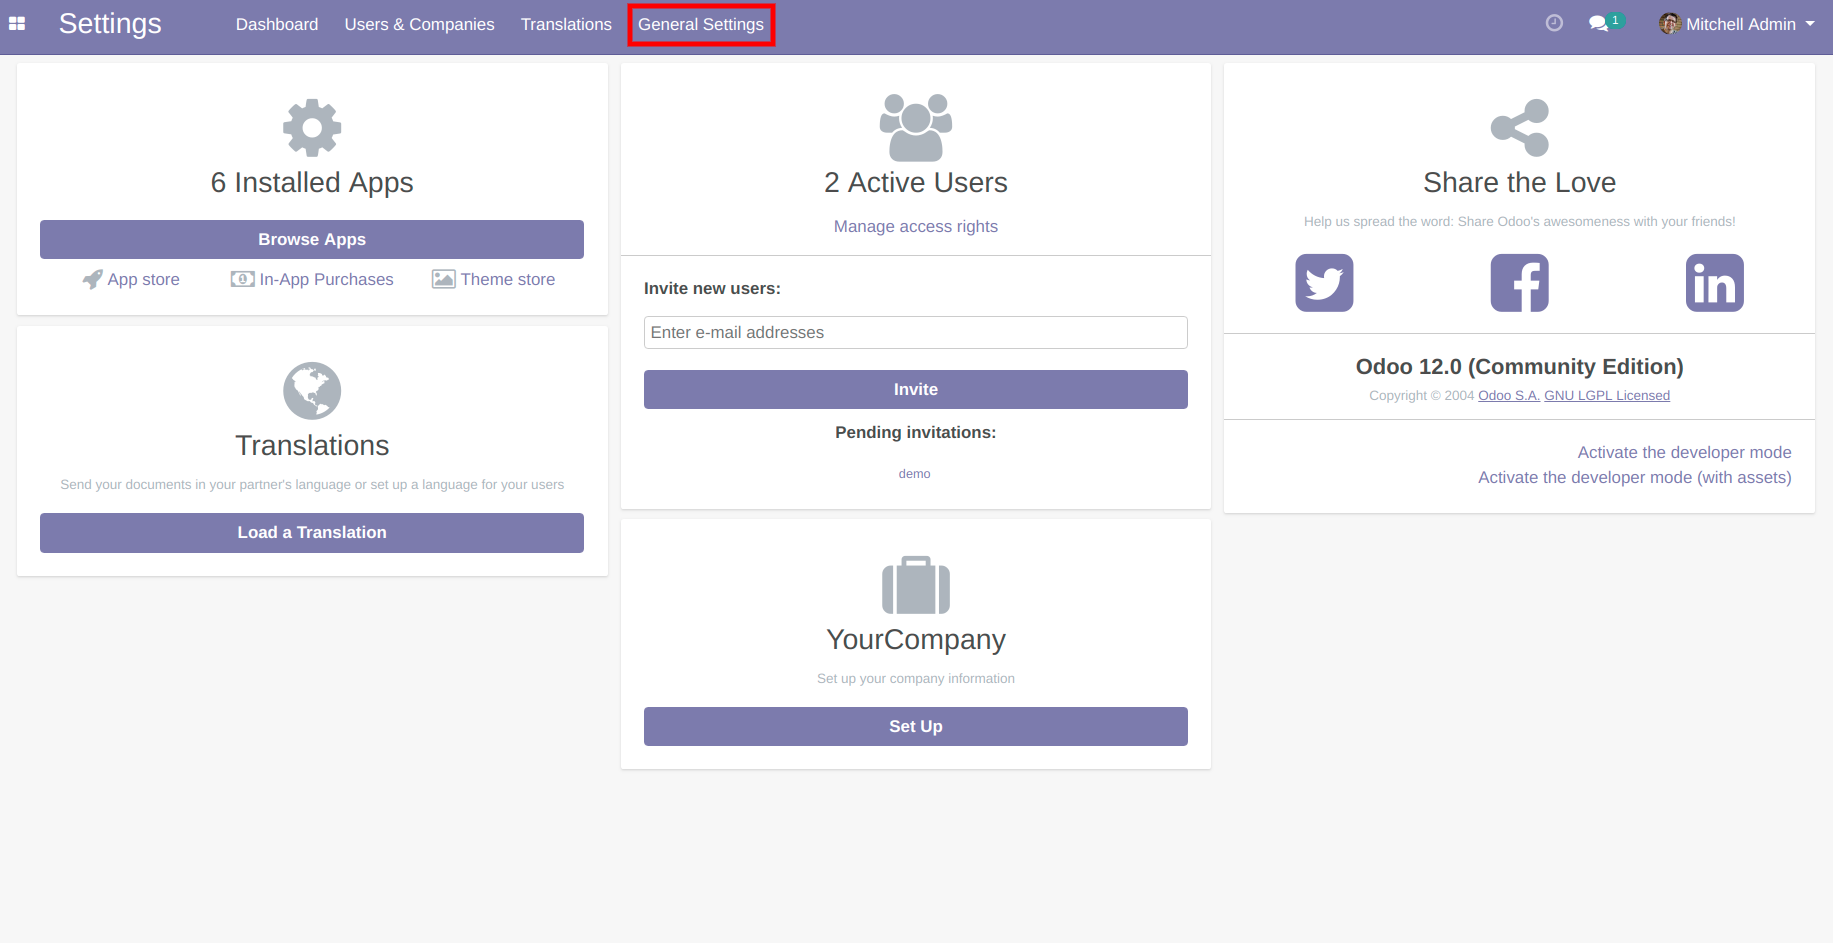The width and height of the screenshot is (1833, 943).
Task: Click the clock activities icon
Action: pos(1554,23)
